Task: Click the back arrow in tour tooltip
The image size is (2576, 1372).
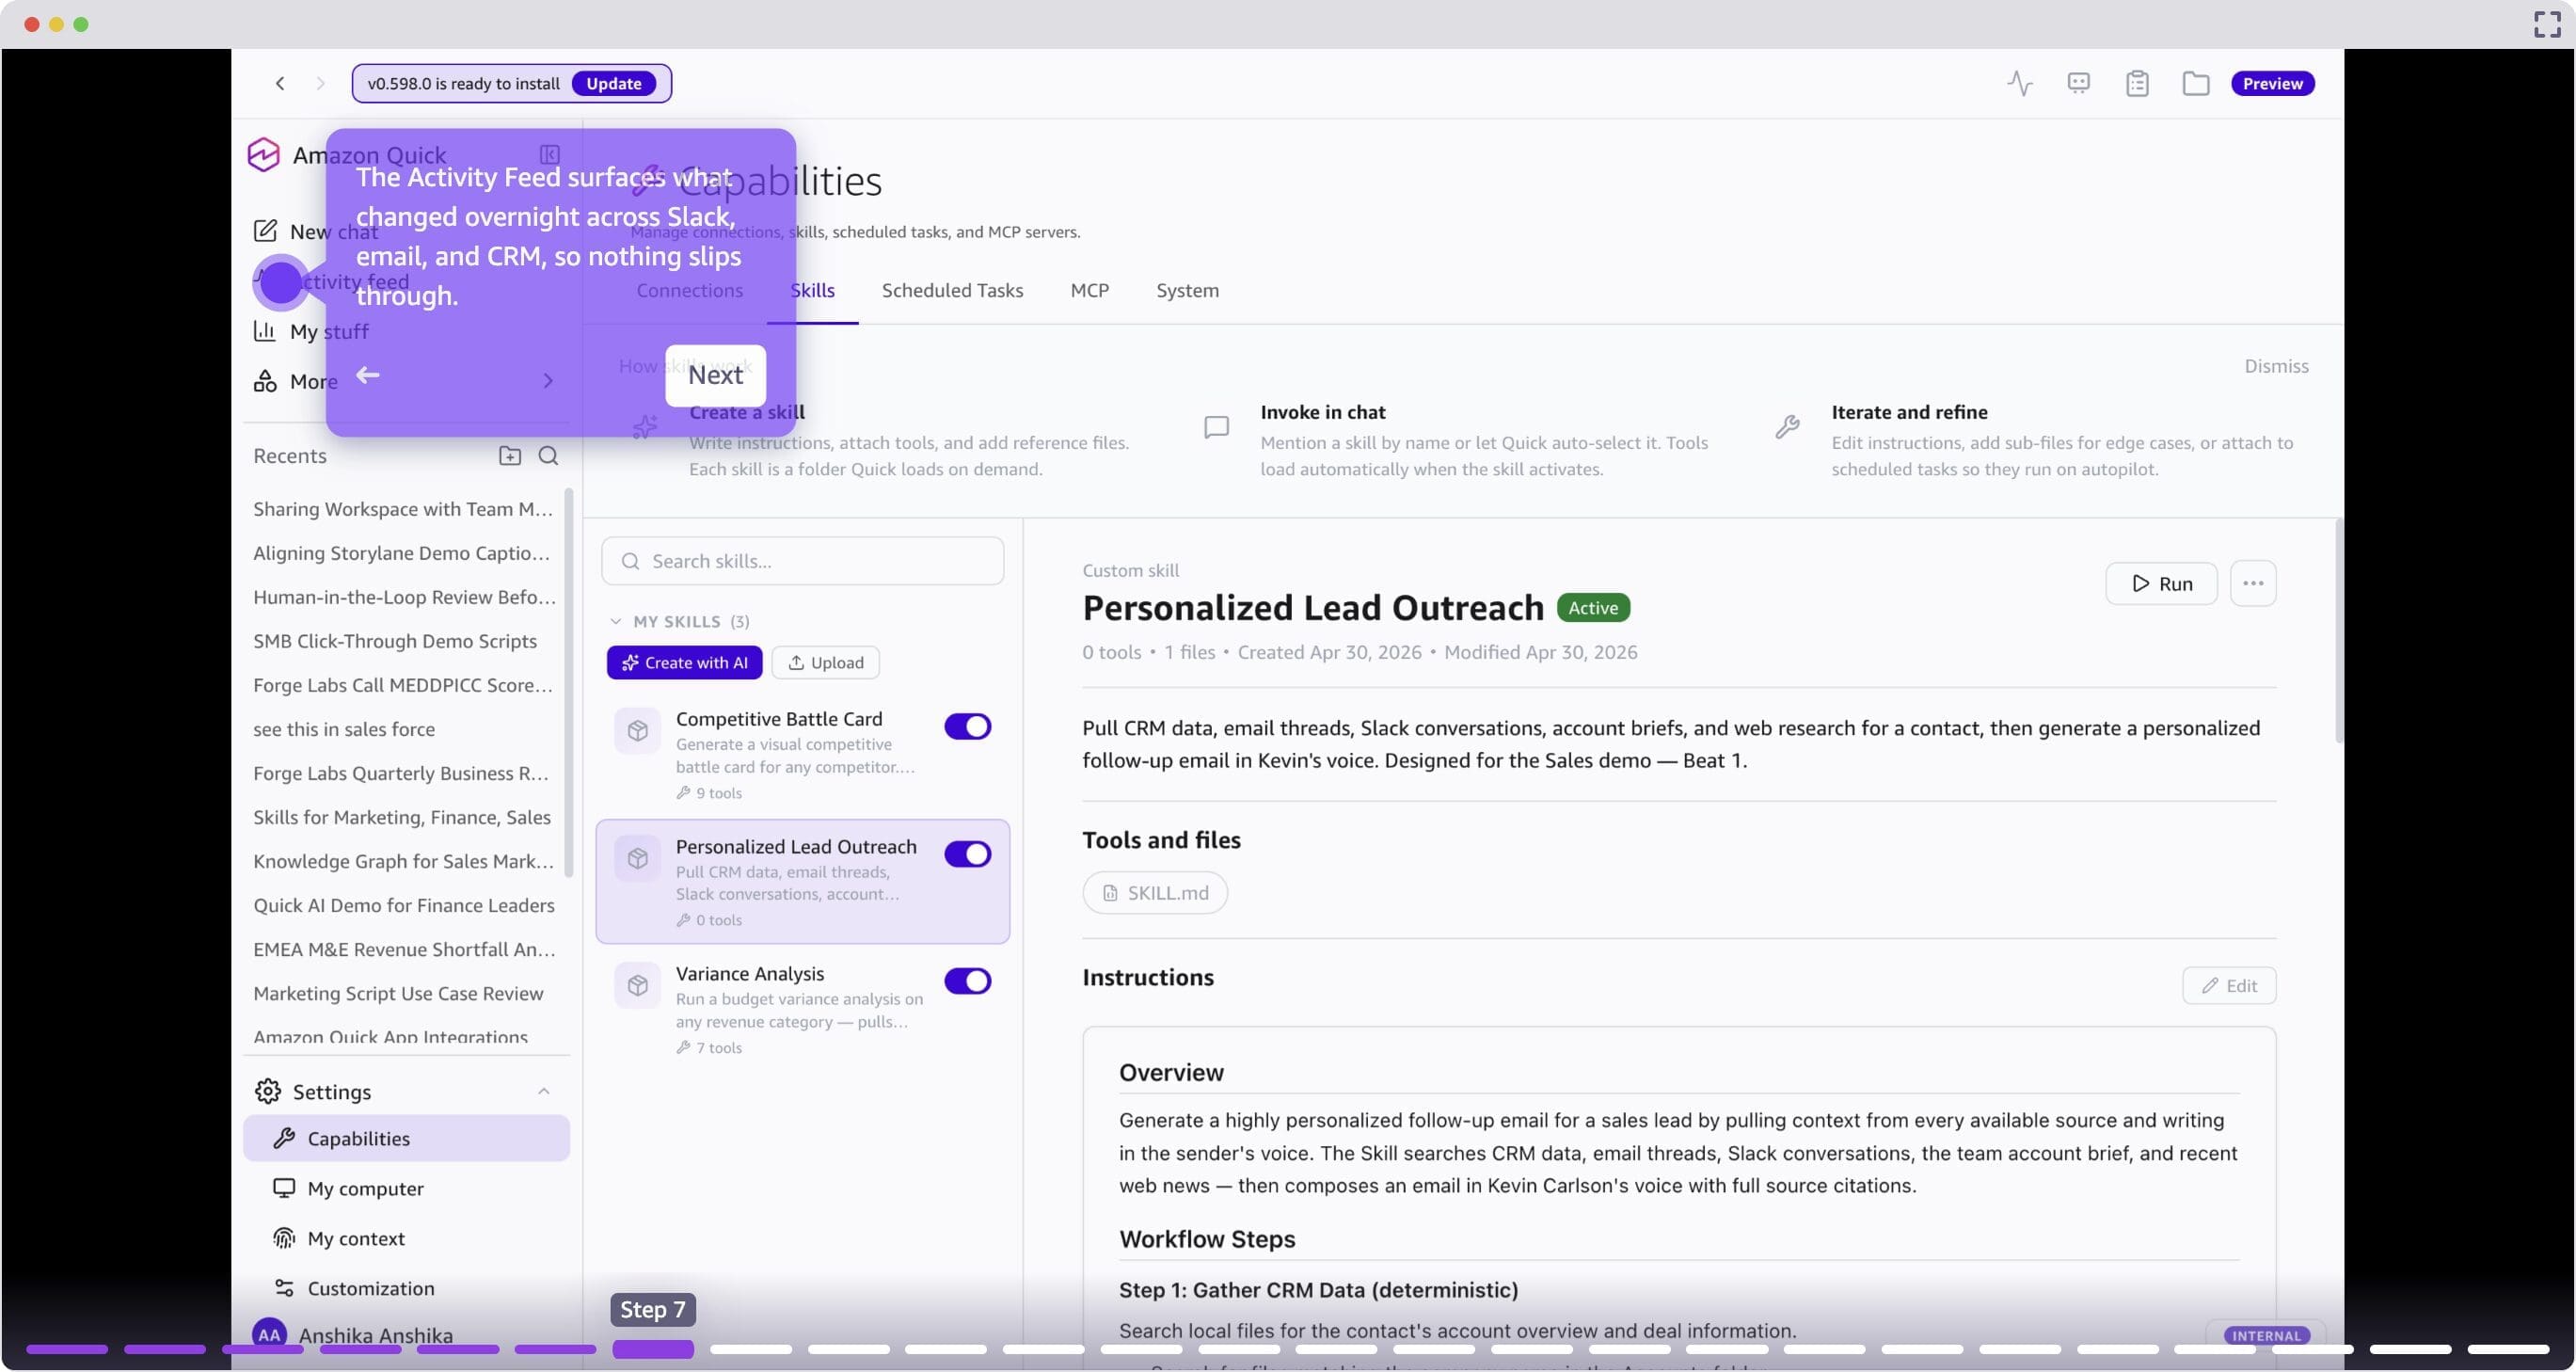Action: point(368,375)
